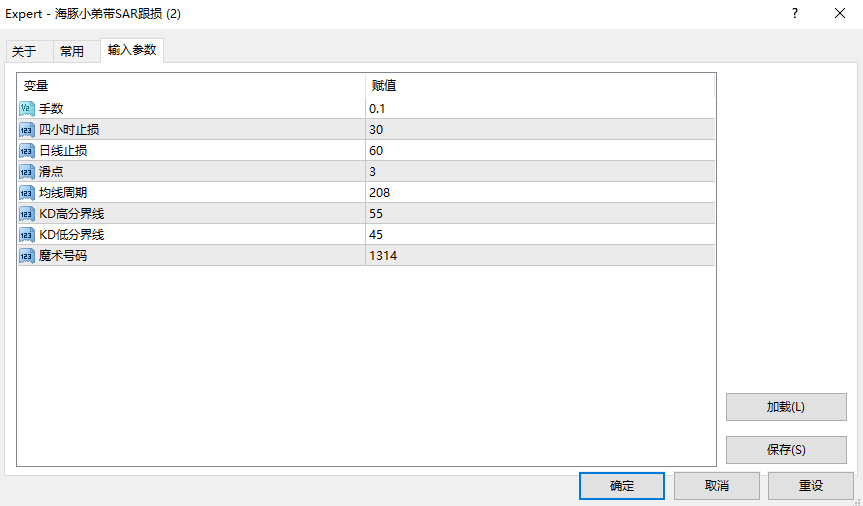863x506 pixels.
Task: Click the icon beside 四小时止损 parameter
Action: (x=27, y=129)
